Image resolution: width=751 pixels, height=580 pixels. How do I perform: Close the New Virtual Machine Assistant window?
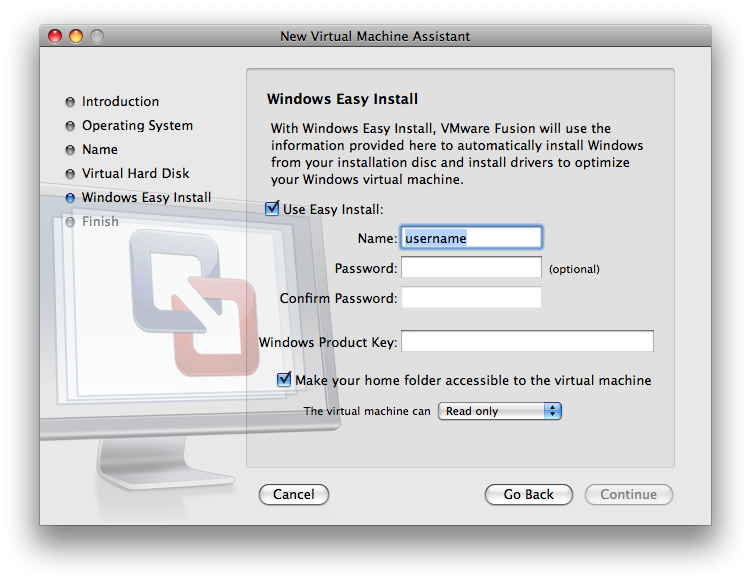click(x=55, y=36)
